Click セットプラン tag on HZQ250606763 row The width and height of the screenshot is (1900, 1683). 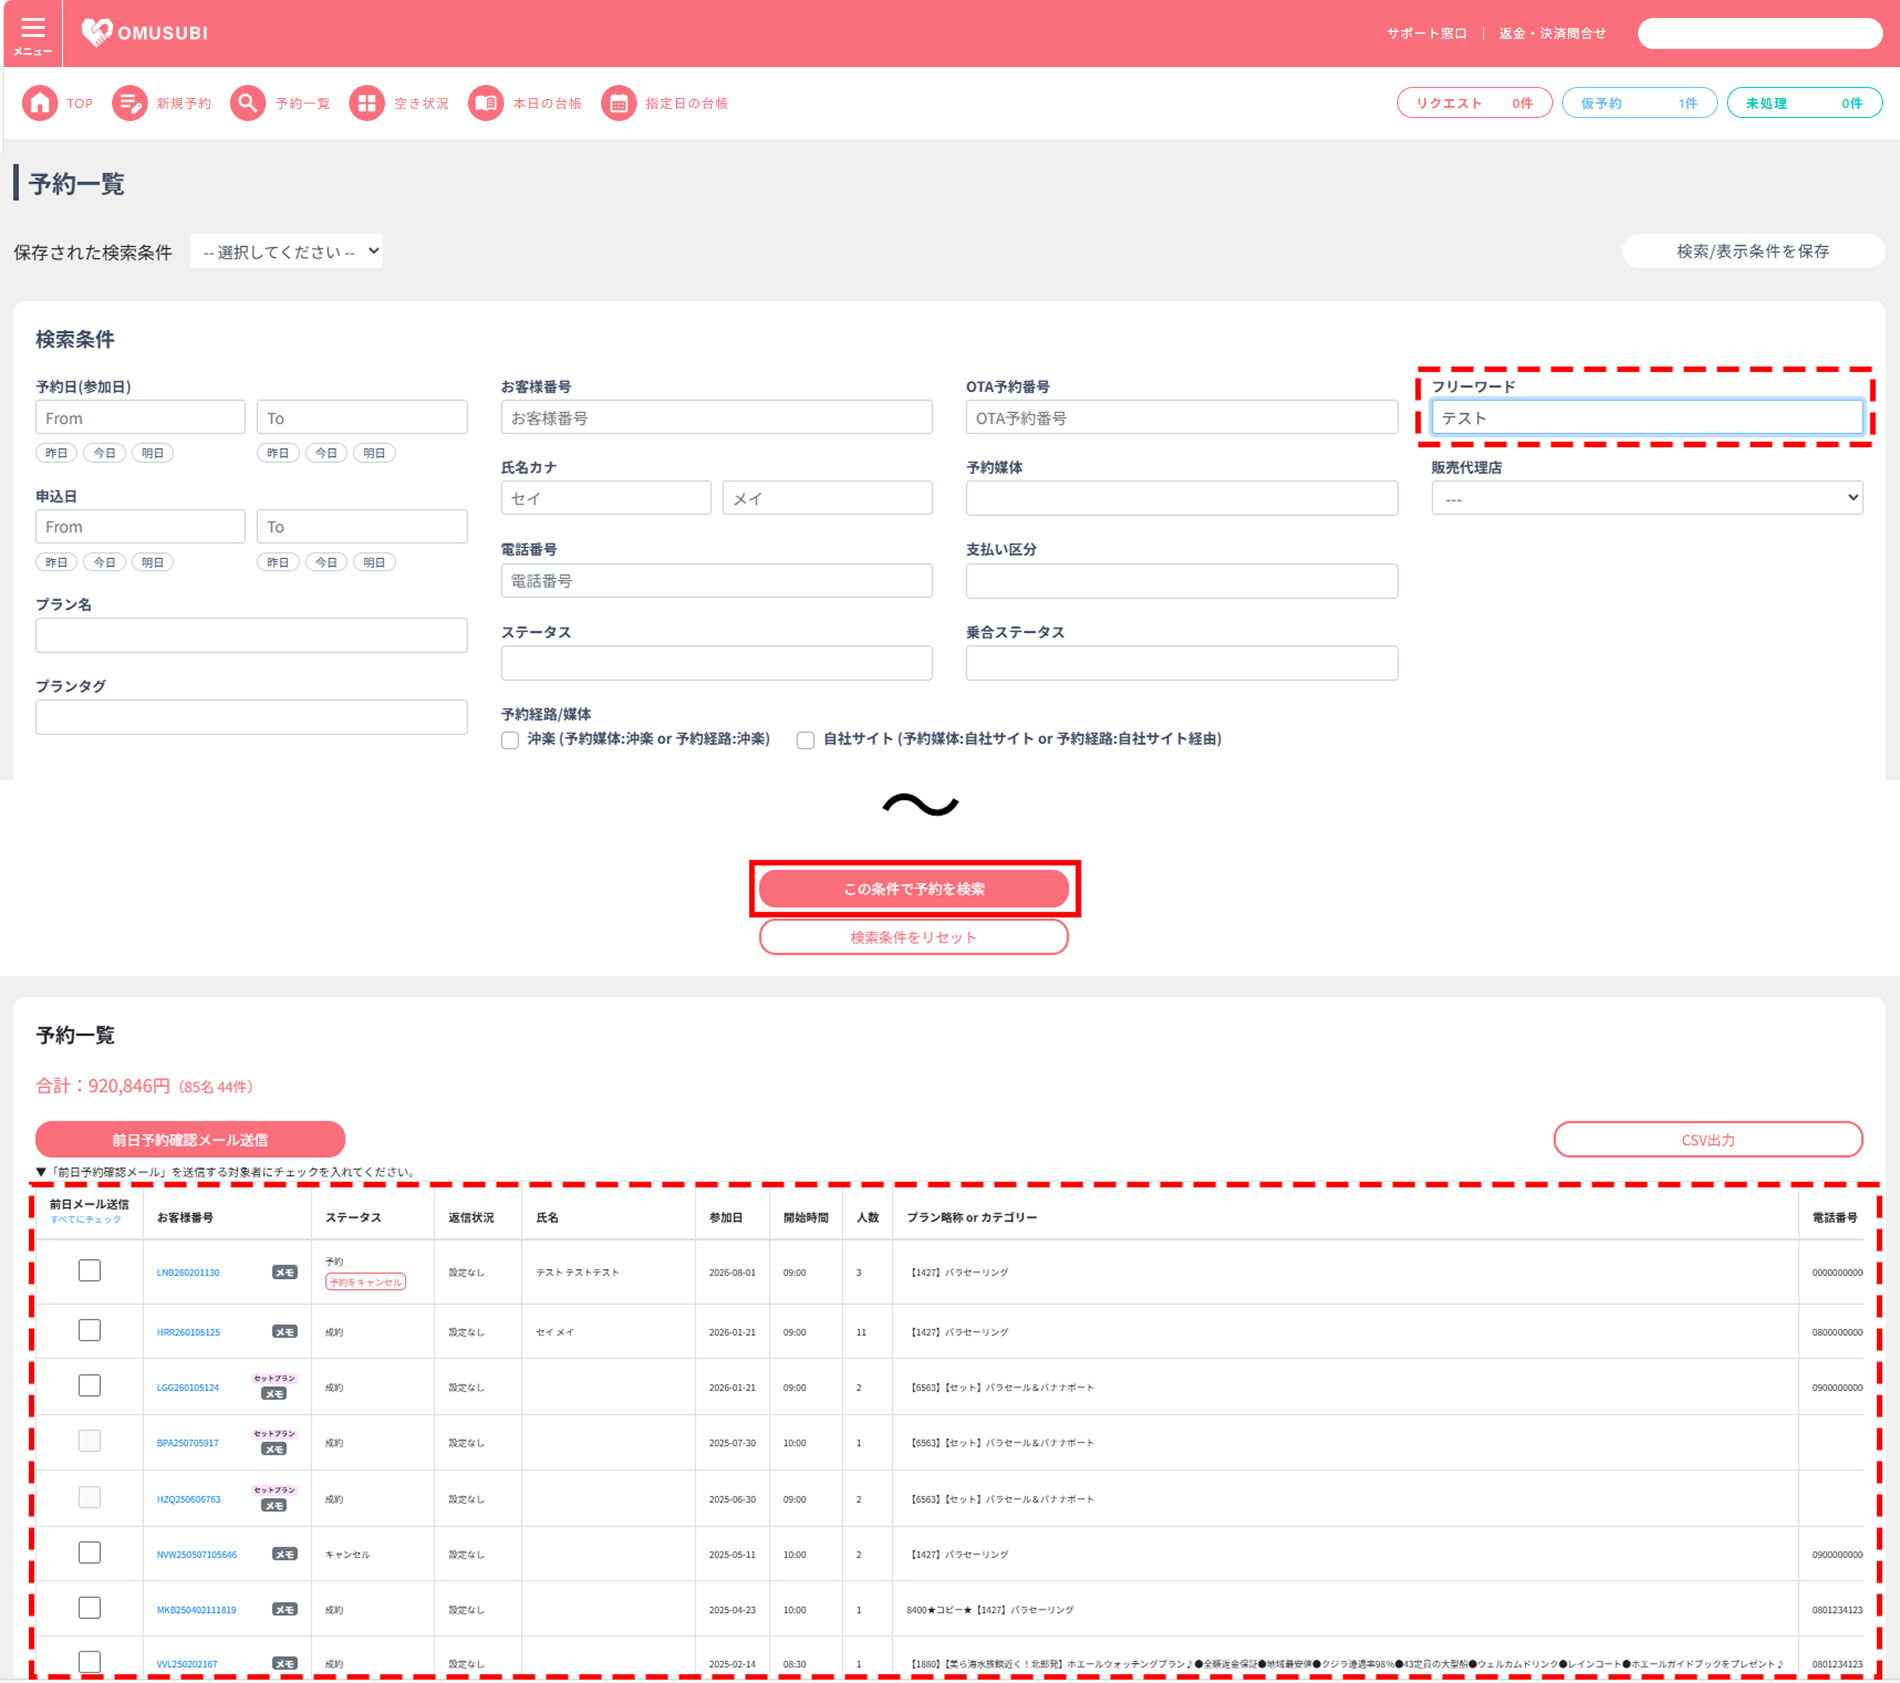(274, 1491)
